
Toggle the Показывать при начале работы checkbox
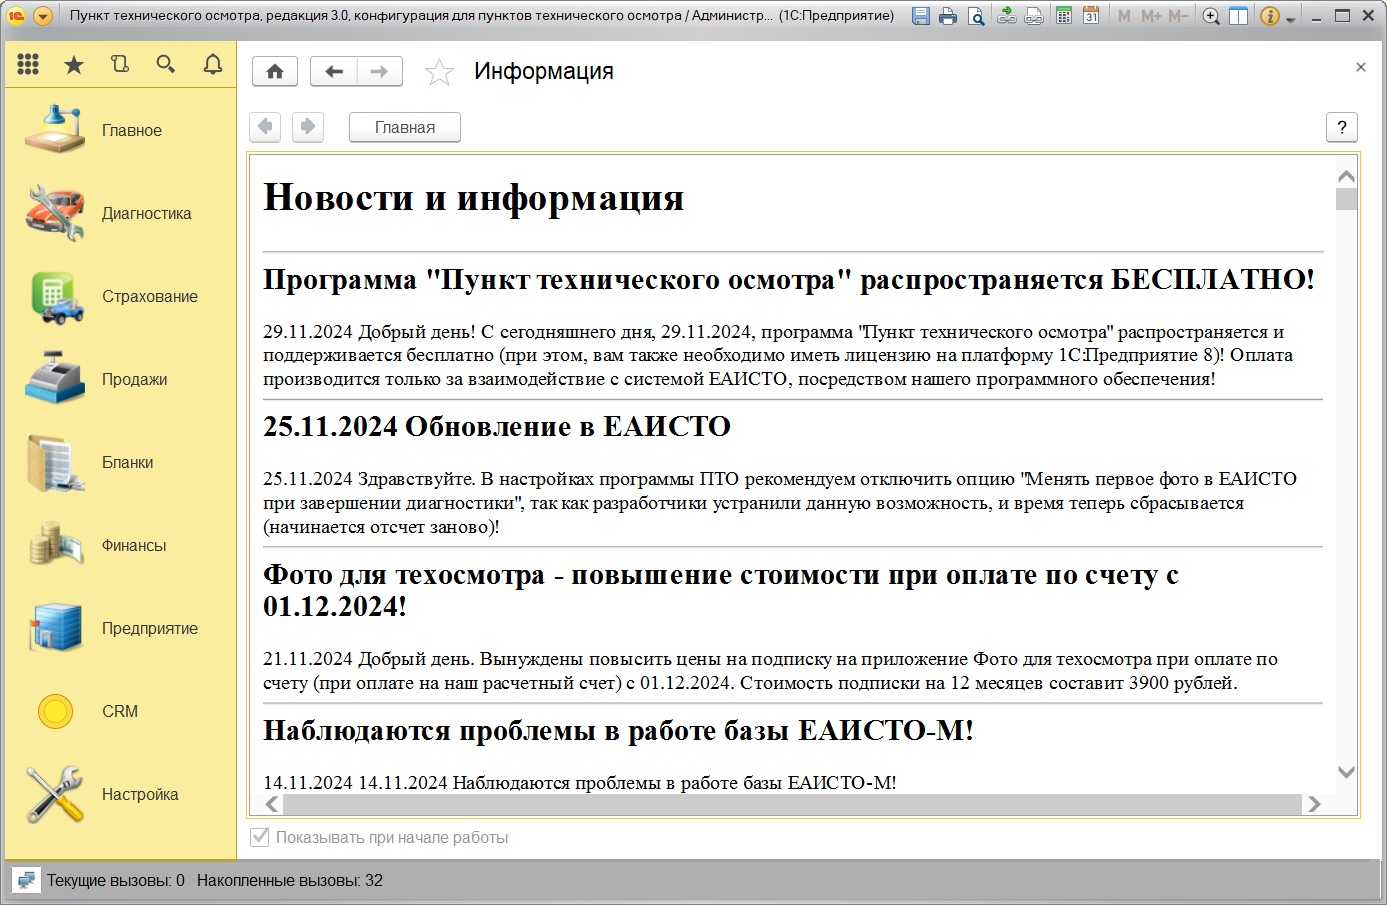point(259,837)
